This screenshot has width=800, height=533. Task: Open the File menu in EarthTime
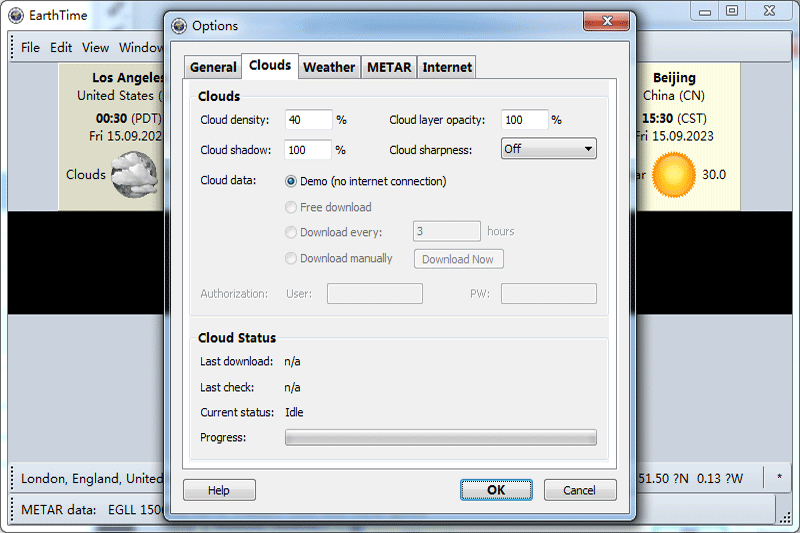point(30,47)
